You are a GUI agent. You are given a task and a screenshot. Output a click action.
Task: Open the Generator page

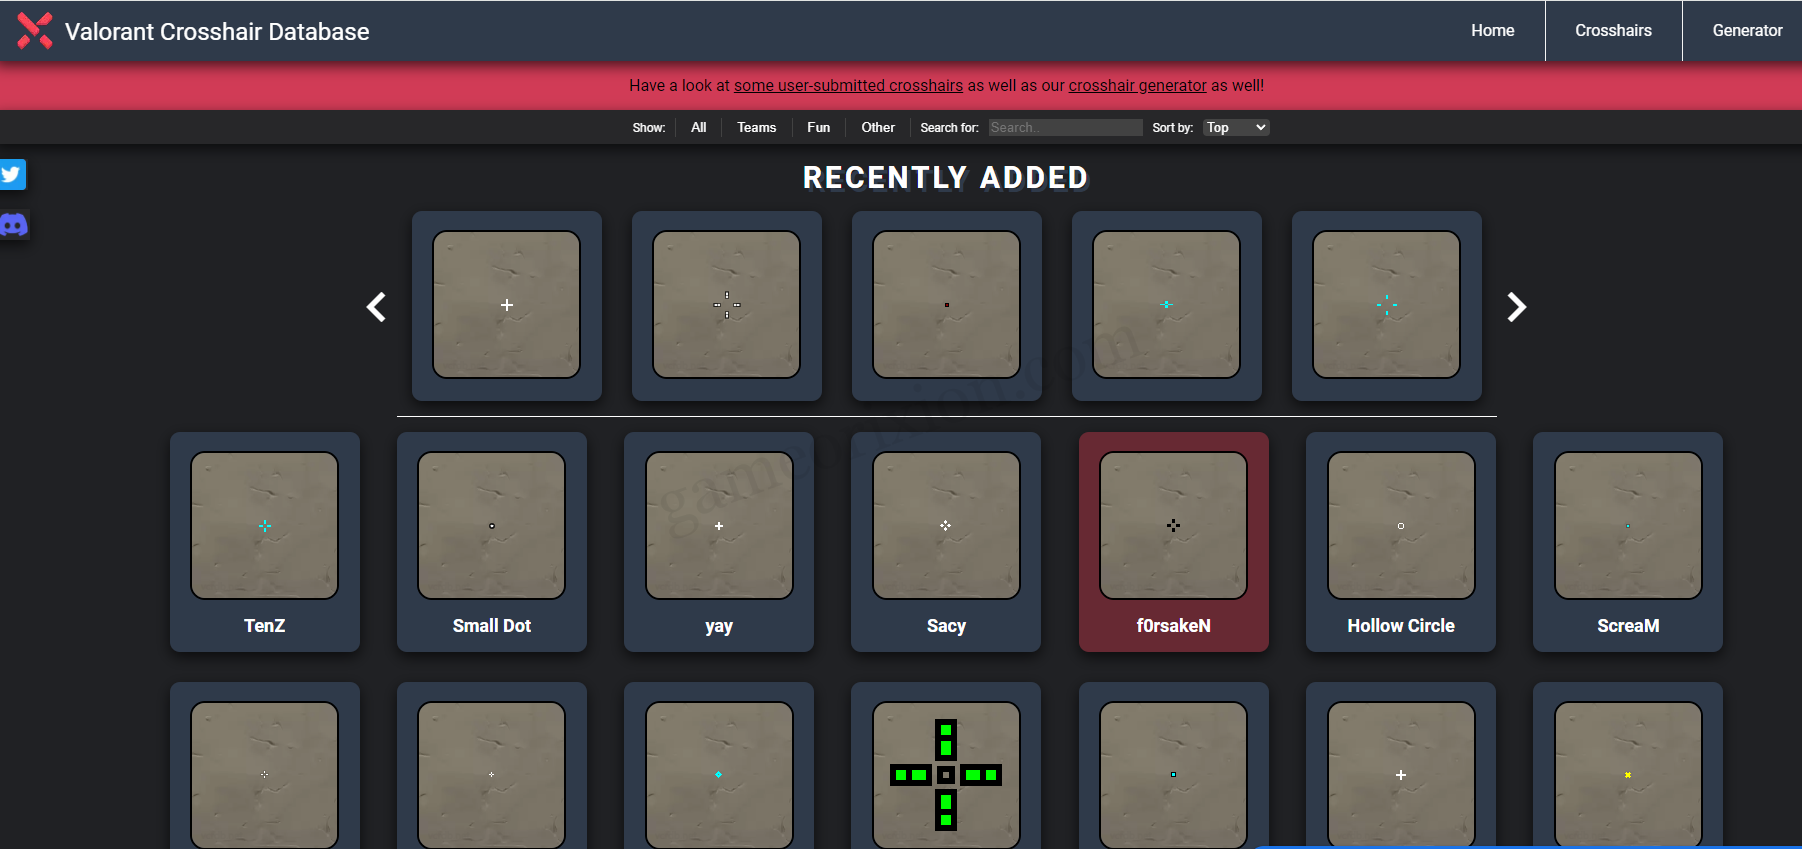(x=1747, y=31)
